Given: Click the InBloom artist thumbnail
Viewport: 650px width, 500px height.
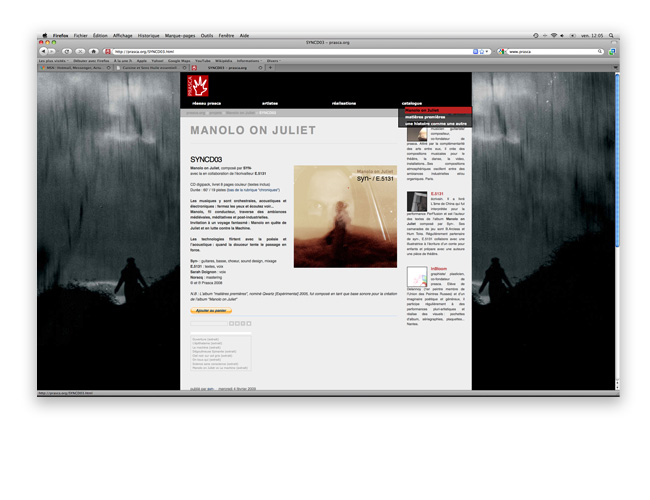Looking at the screenshot, I should (417, 277).
